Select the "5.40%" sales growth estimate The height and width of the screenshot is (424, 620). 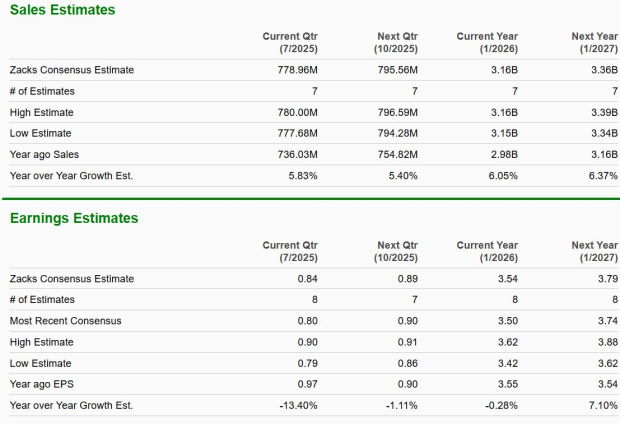pos(403,176)
